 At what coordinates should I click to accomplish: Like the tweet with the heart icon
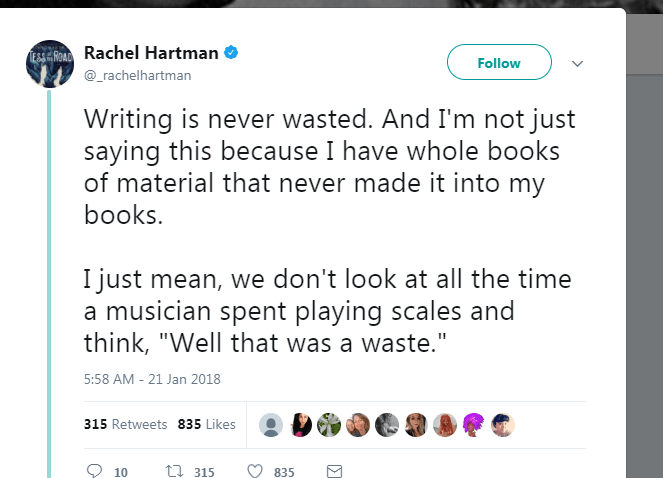point(254,471)
